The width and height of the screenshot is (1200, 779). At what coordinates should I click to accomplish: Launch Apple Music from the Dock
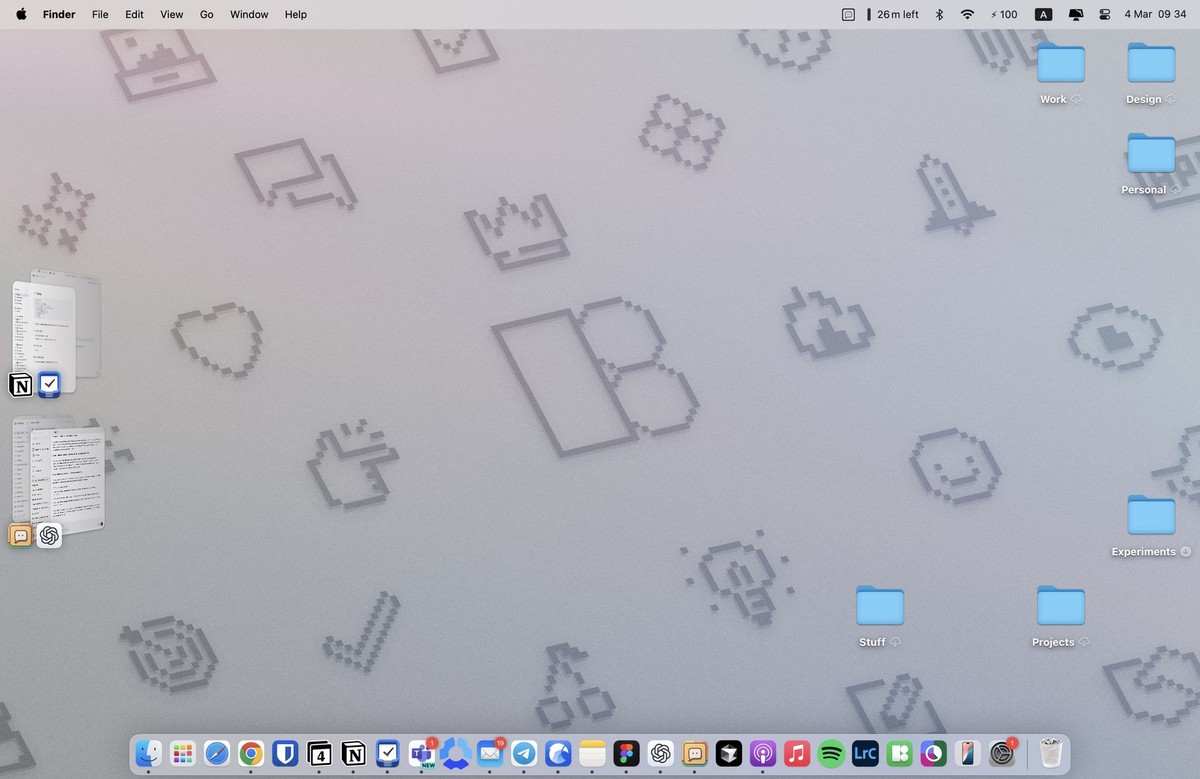(797, 753)
